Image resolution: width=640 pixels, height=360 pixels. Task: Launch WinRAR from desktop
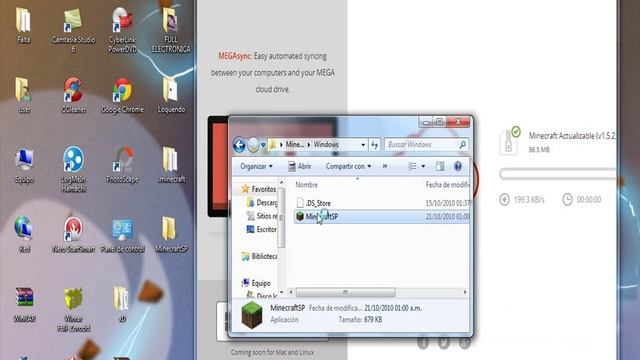point(24,304)
